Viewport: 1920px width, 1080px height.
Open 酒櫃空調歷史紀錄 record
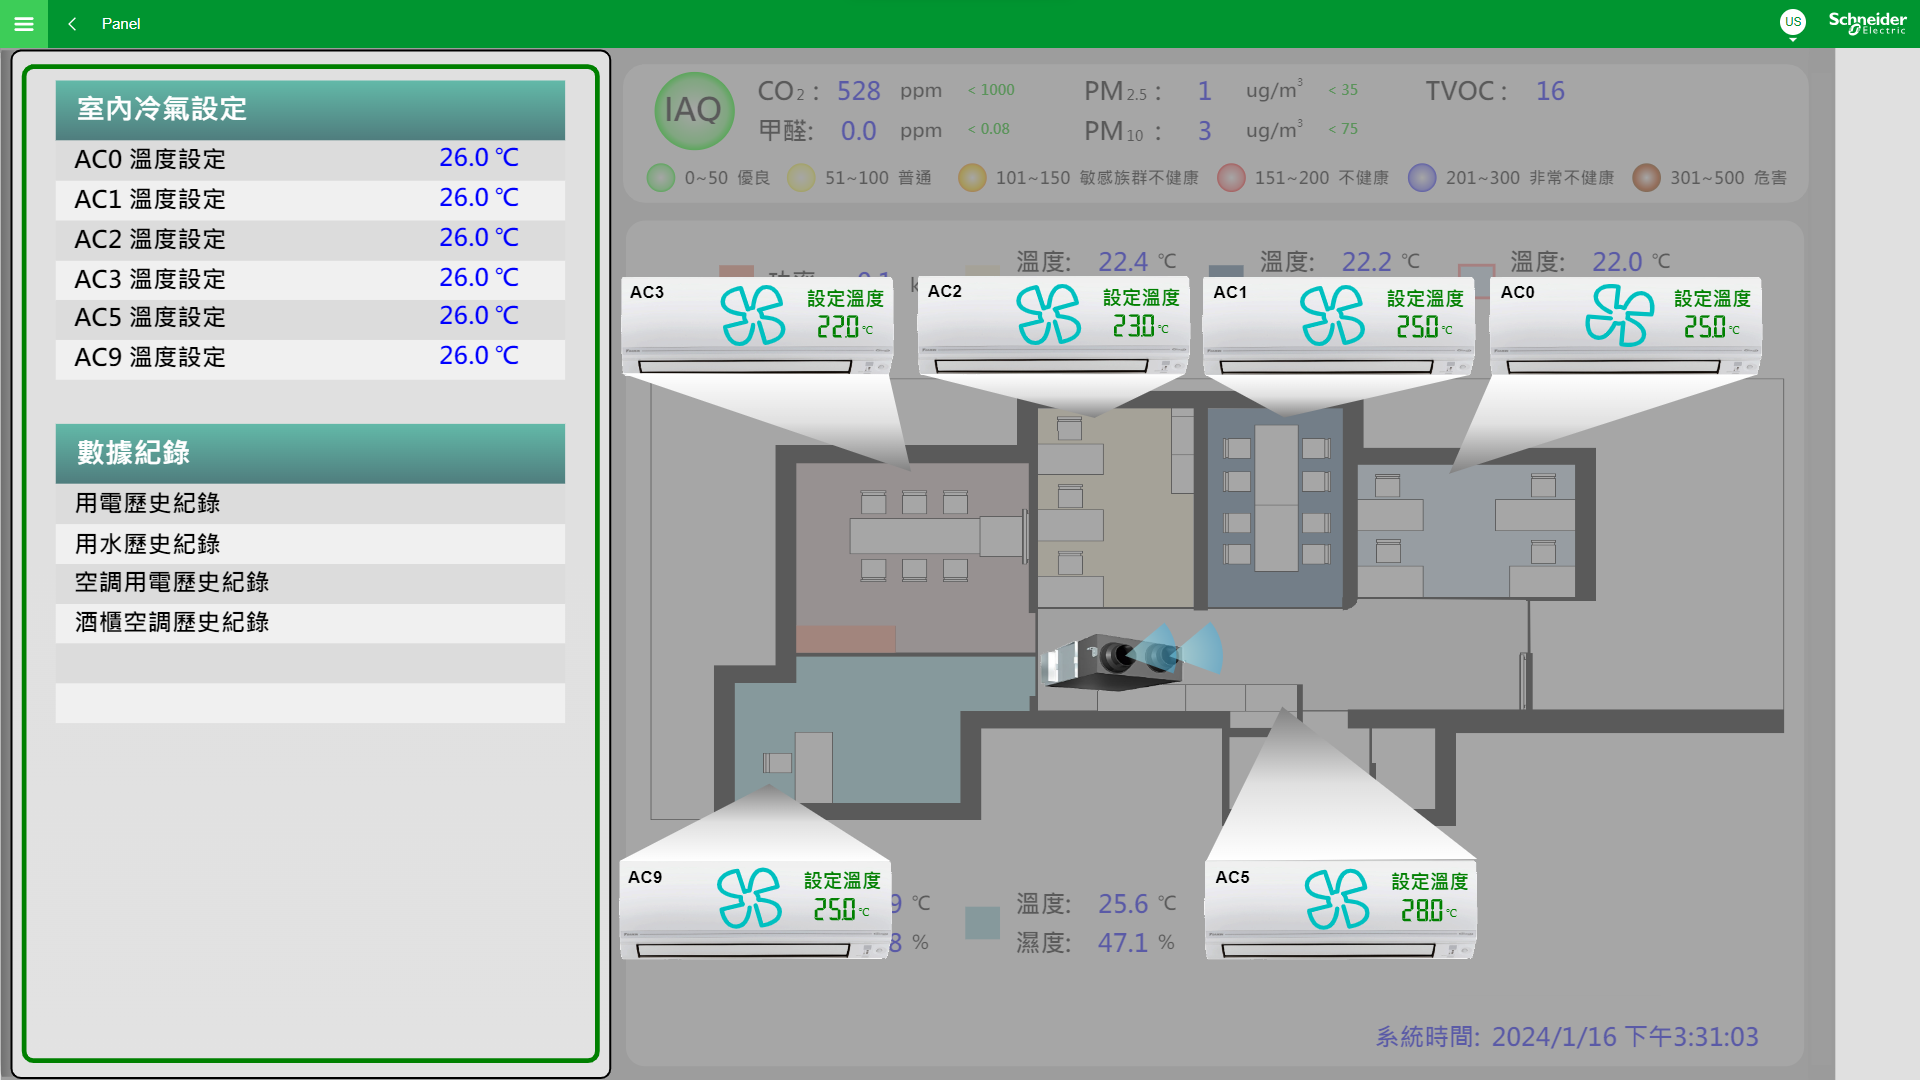pyautogui.click(x=172, y=622)
